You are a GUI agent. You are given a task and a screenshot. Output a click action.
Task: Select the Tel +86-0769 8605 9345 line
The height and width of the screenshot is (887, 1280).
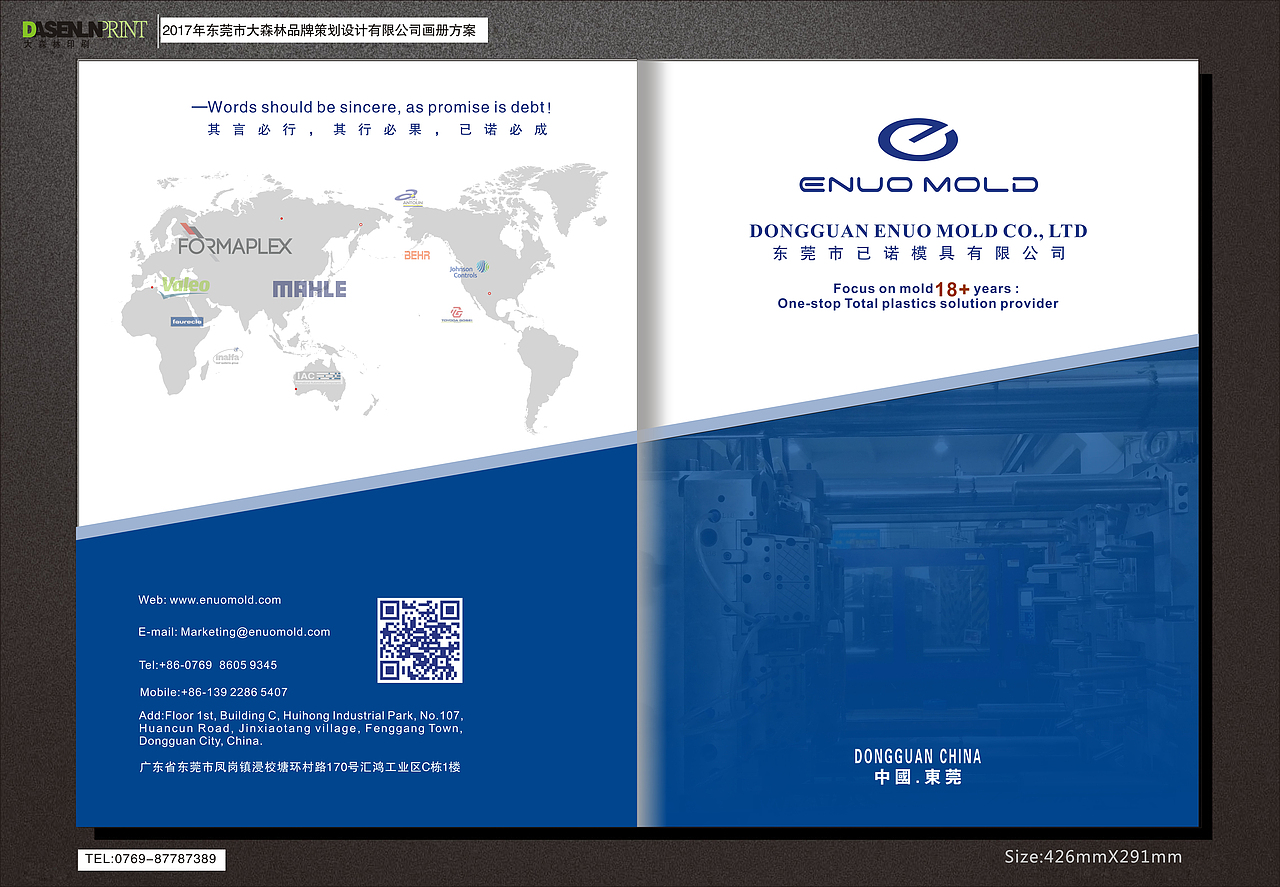tap(208, 665)
